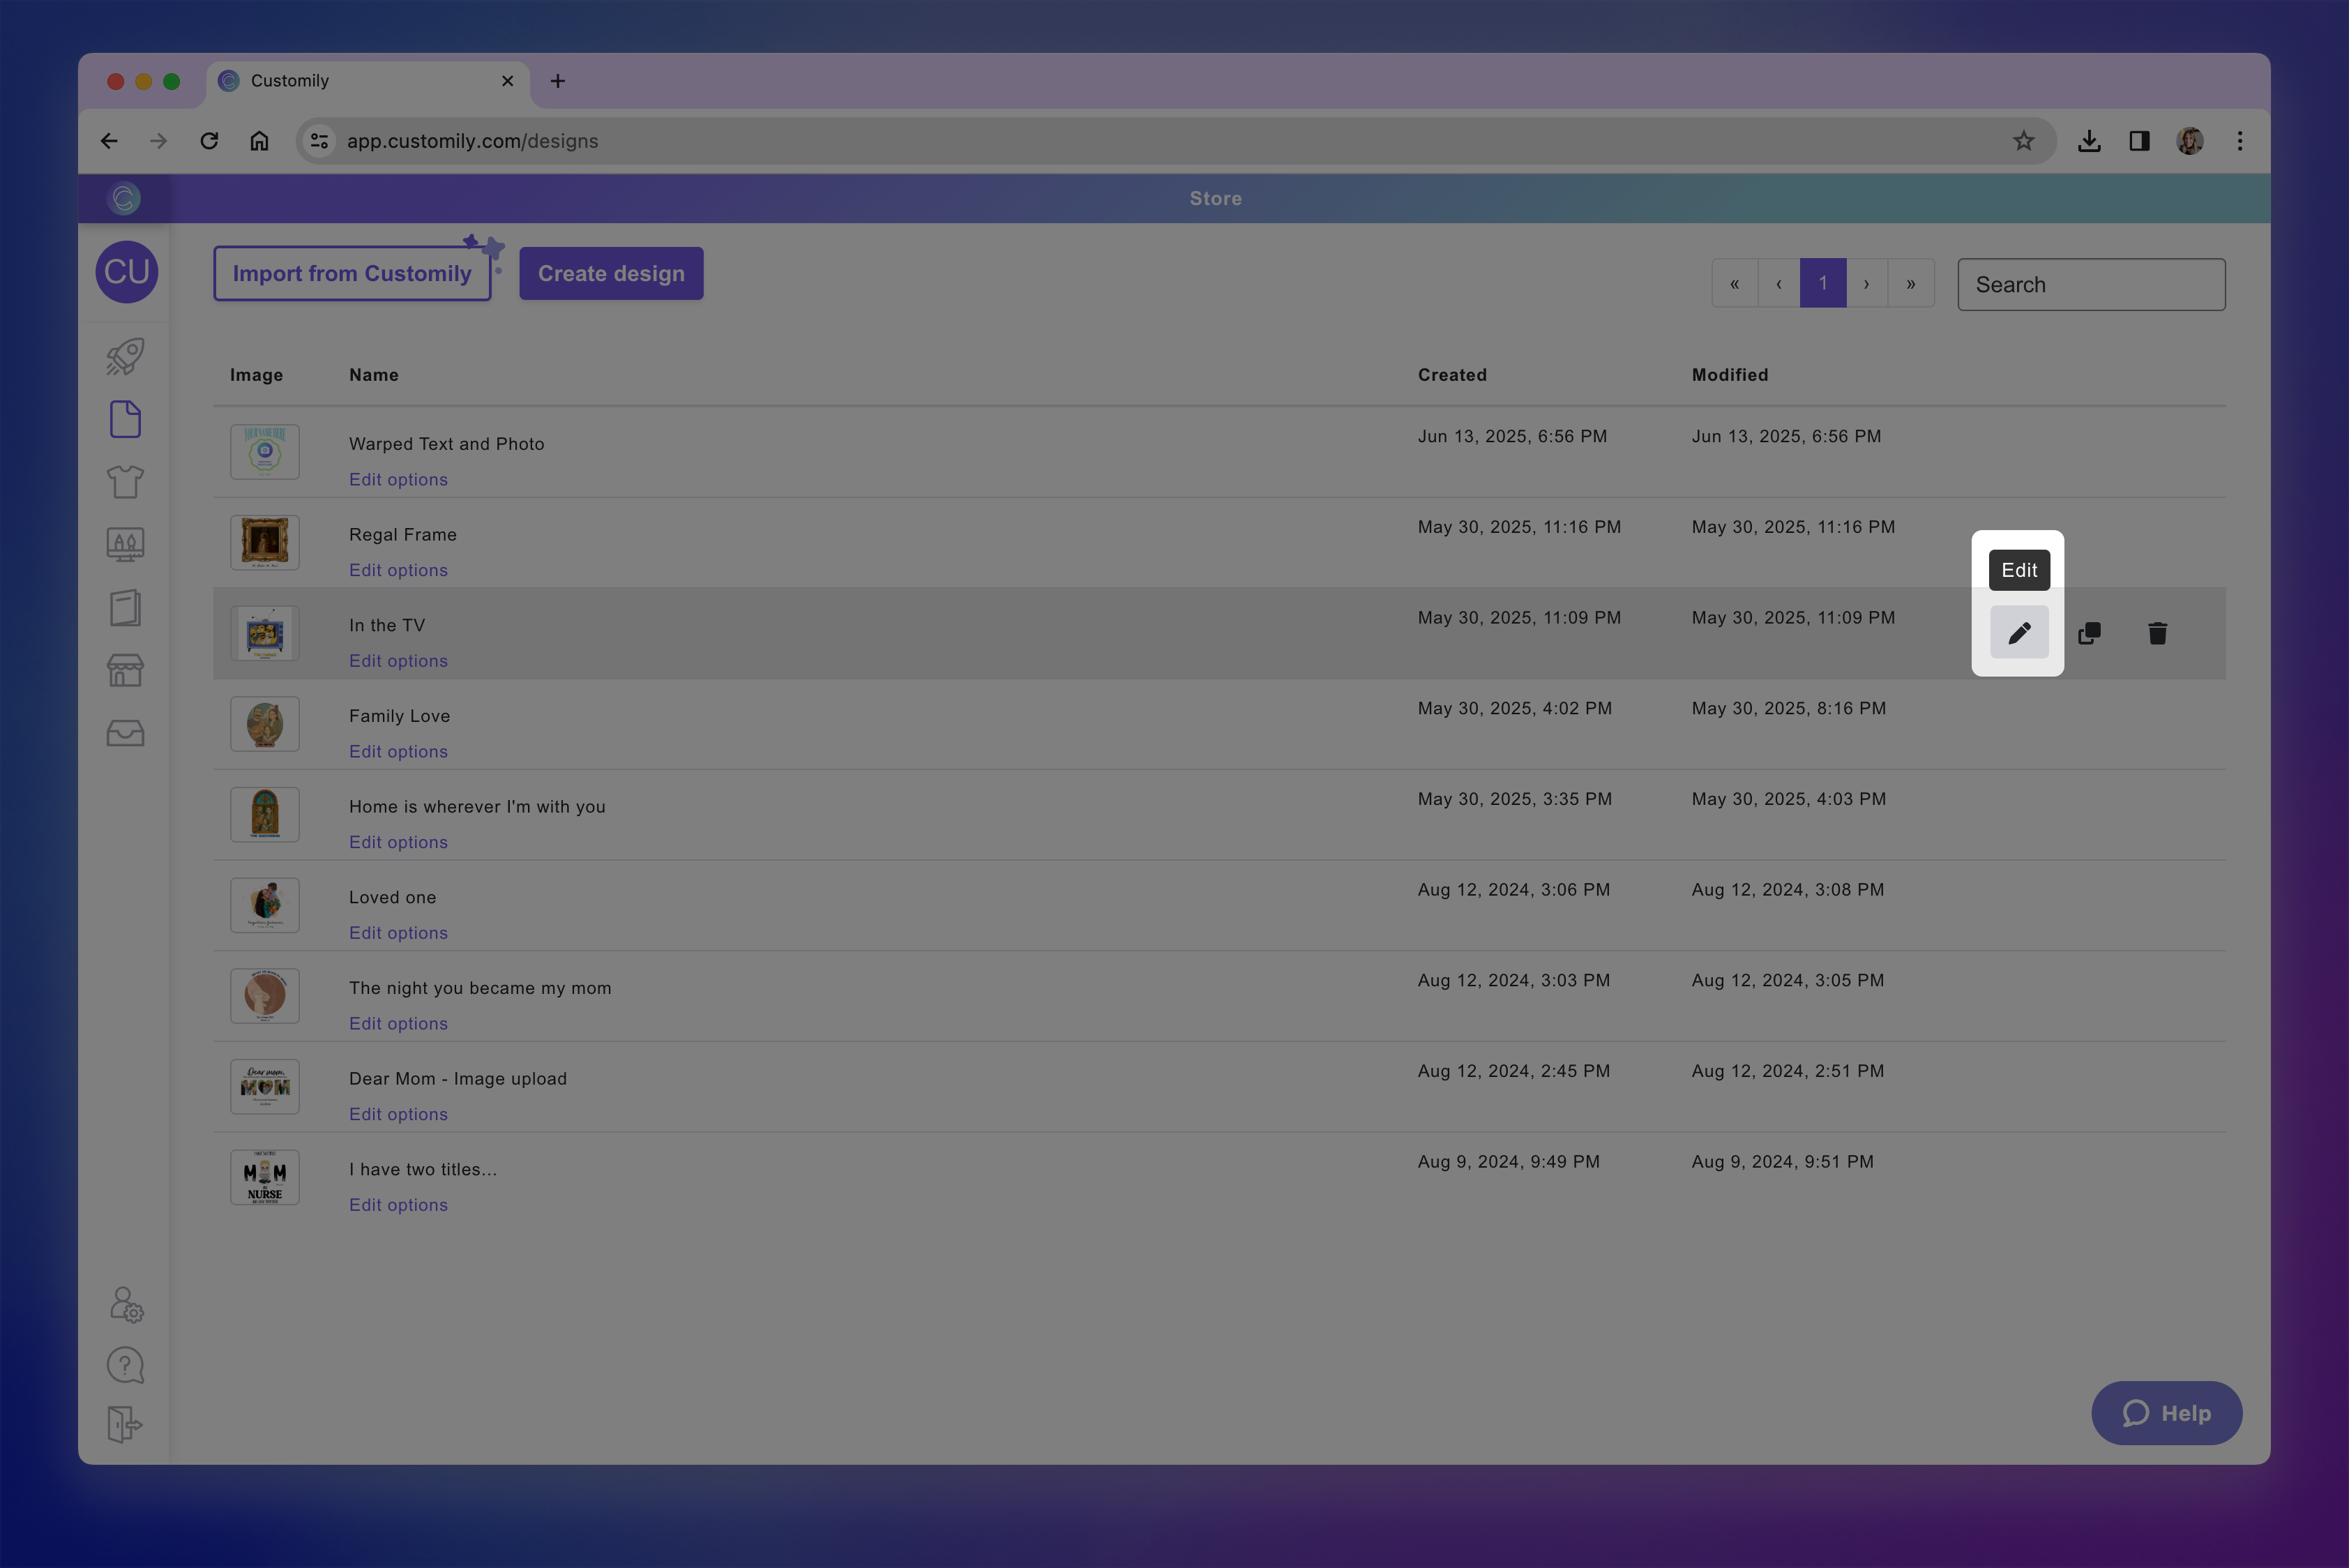Screen dimensions: 2349x1568
Task: Go to the last page of results
Action: (x=1910, y=284)
